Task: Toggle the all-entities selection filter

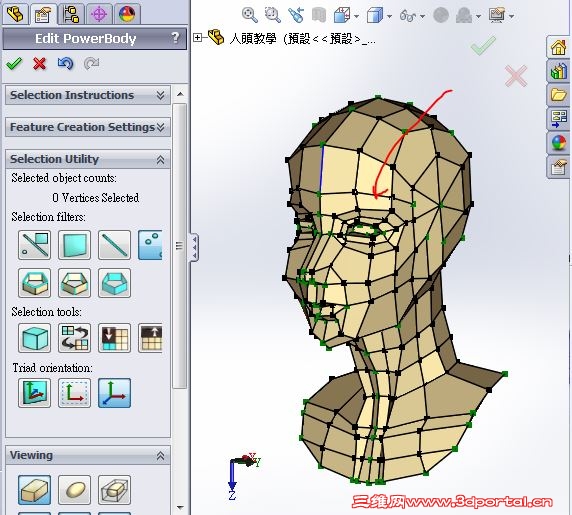Action: coord(34,245)
